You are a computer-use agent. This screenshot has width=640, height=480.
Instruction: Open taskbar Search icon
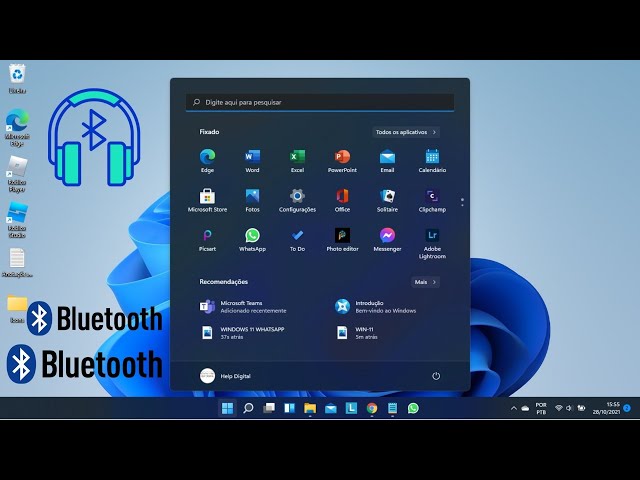point(248,408)
